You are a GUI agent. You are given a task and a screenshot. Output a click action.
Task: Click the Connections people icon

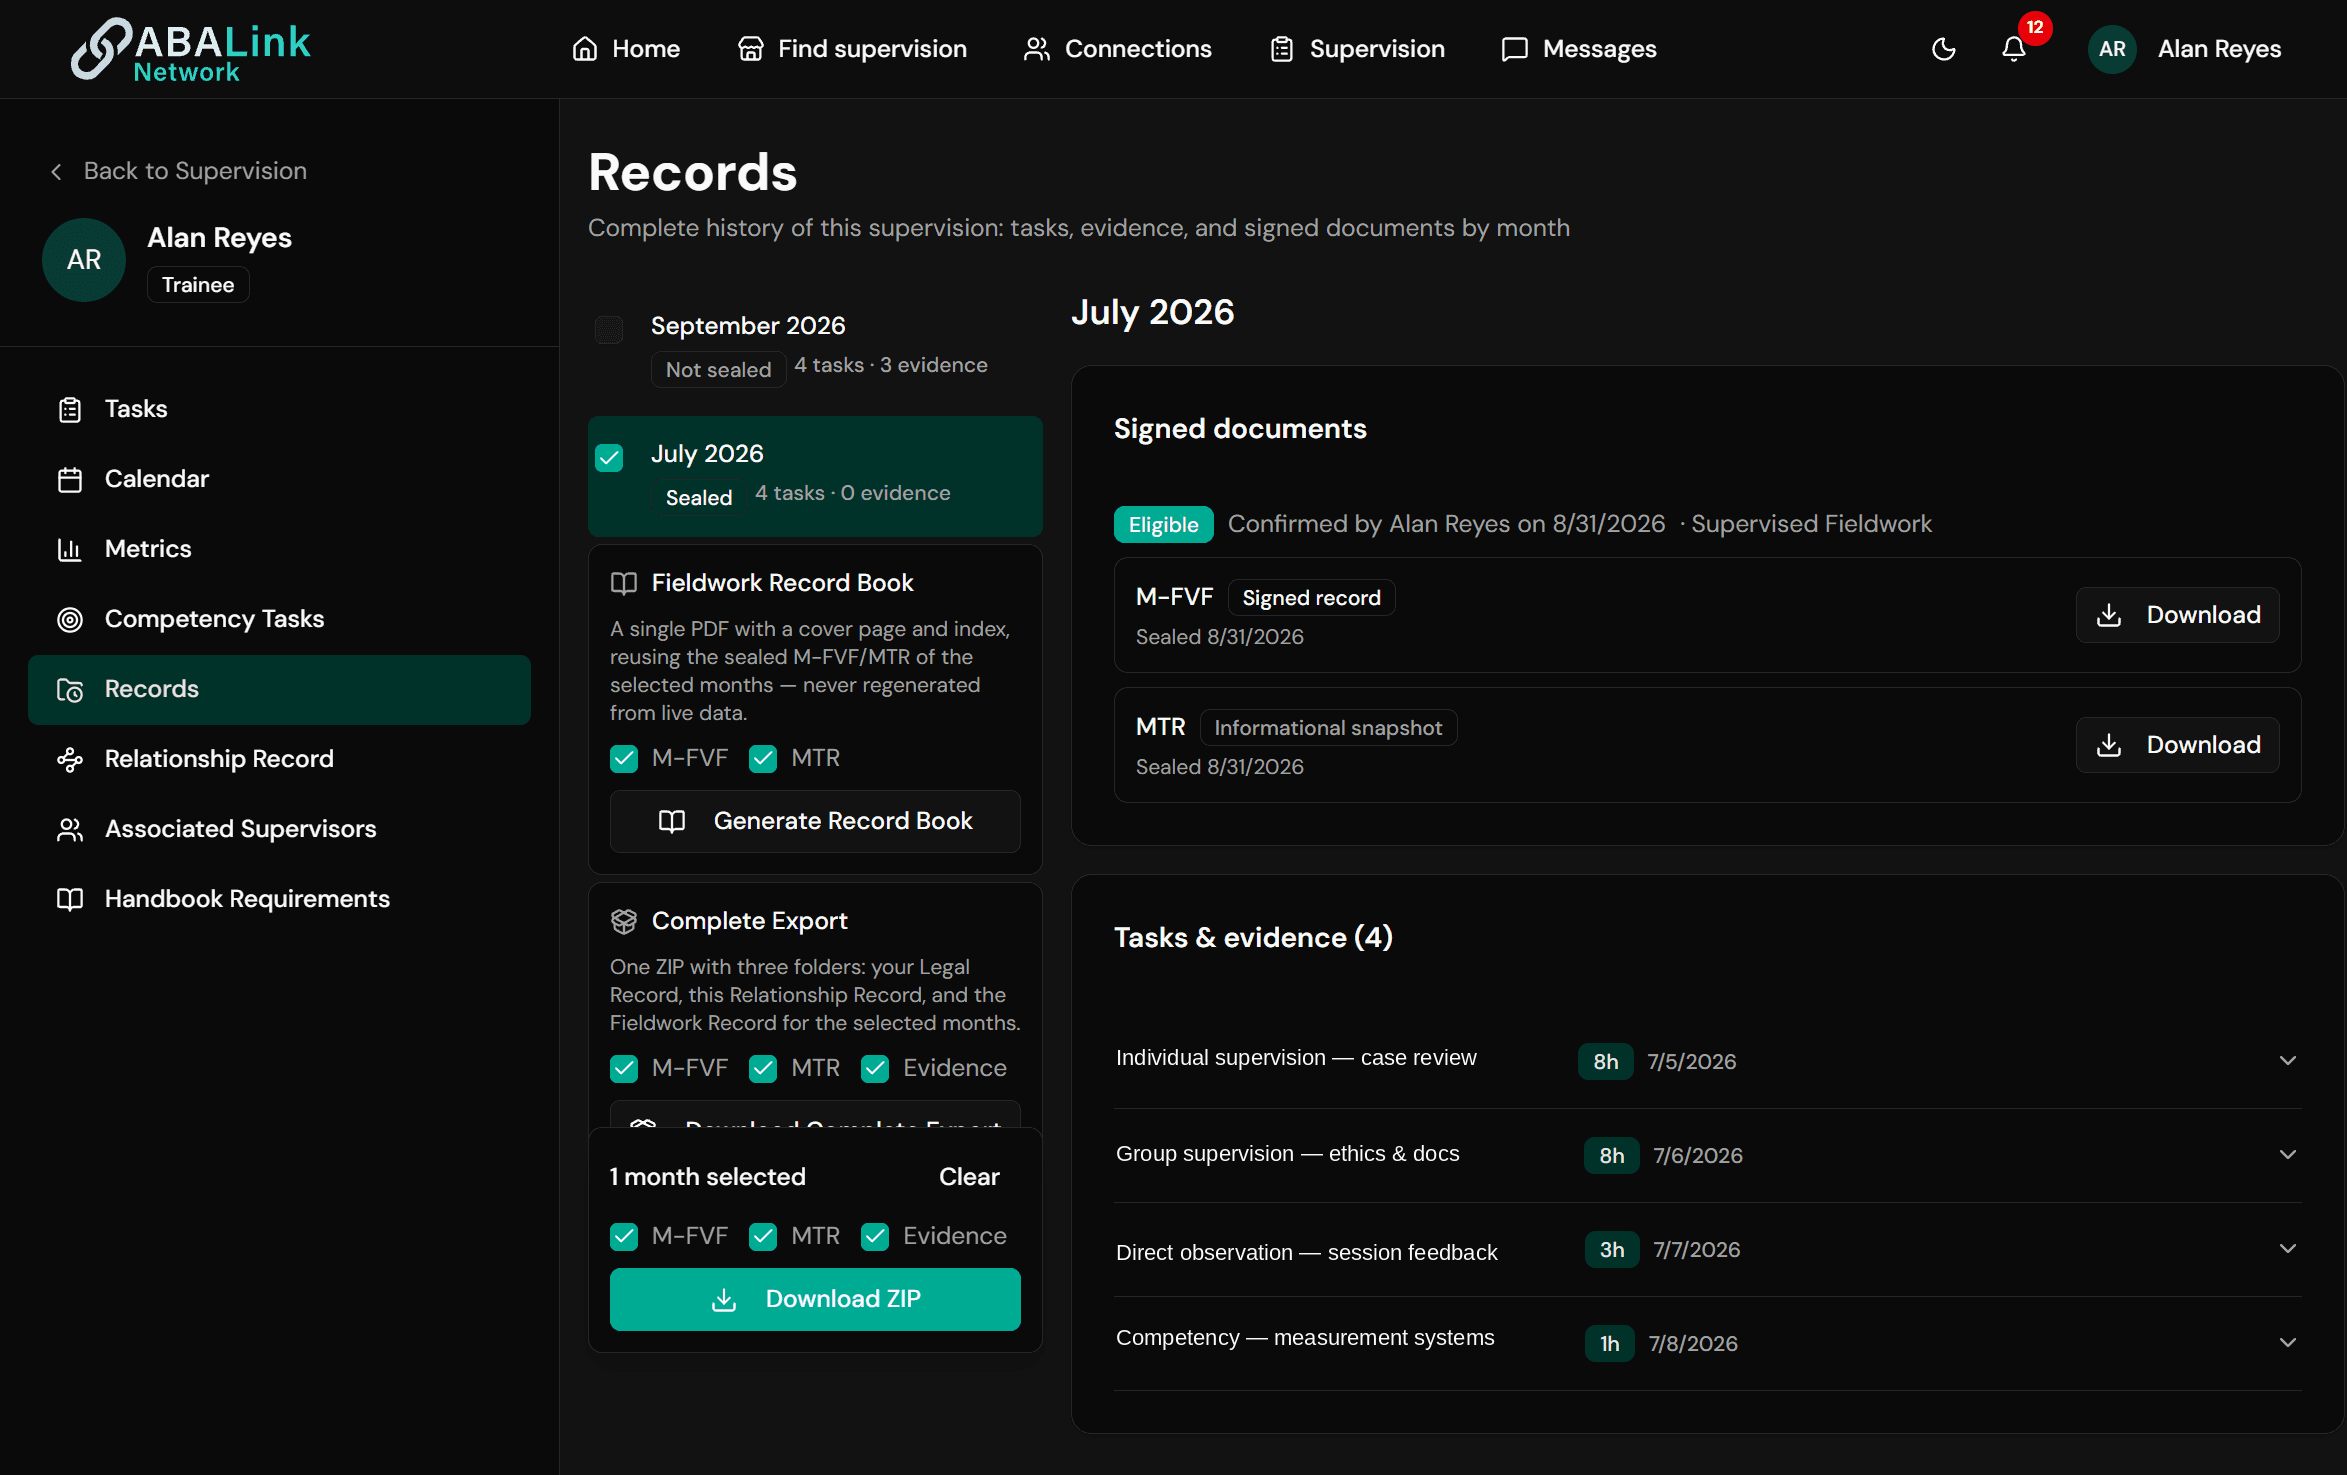coord(1037,49)
